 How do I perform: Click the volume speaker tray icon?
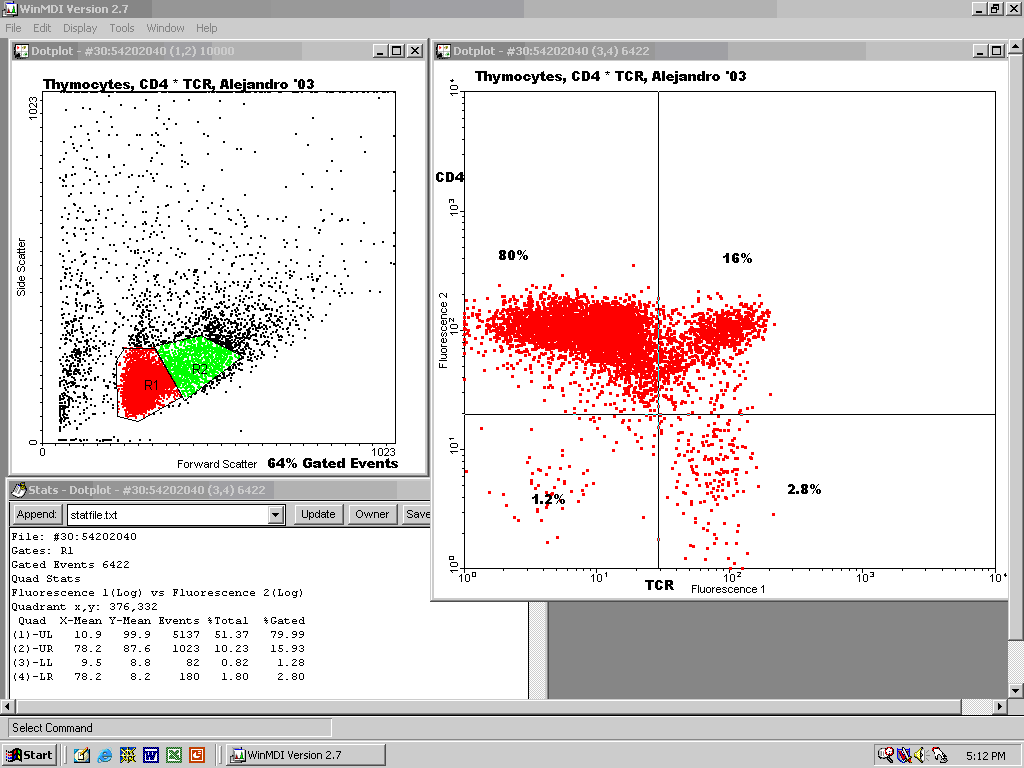pyautogui.click(x=919, y=755)
